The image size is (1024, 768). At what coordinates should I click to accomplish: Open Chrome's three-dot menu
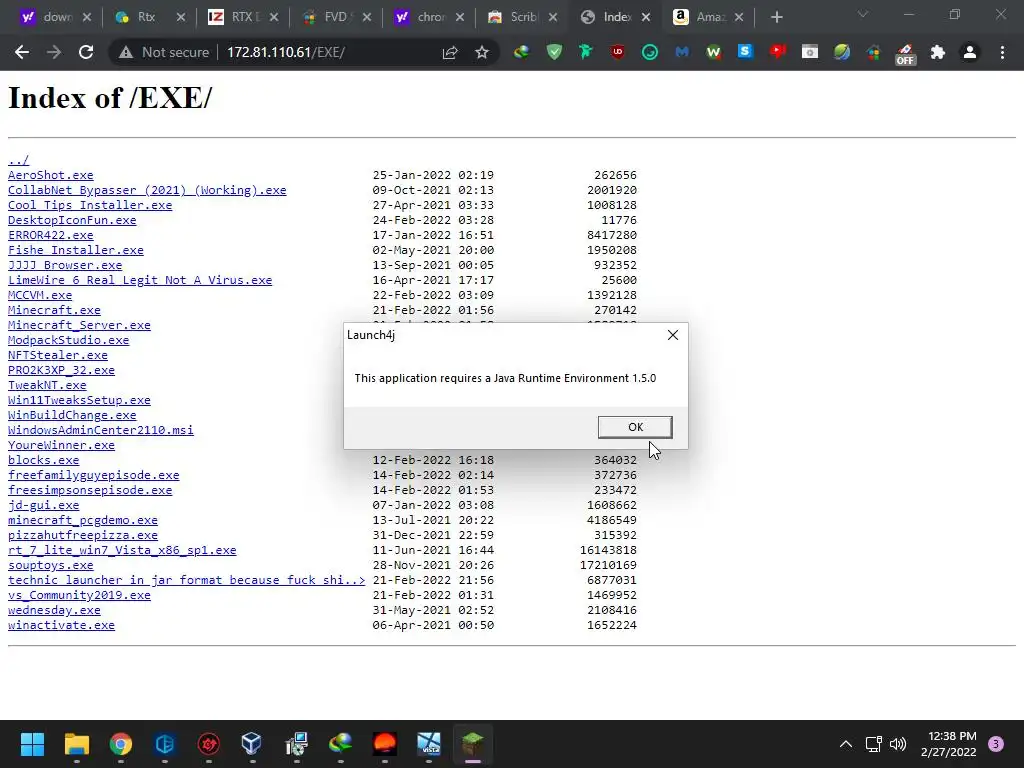tap(1002, 52)
